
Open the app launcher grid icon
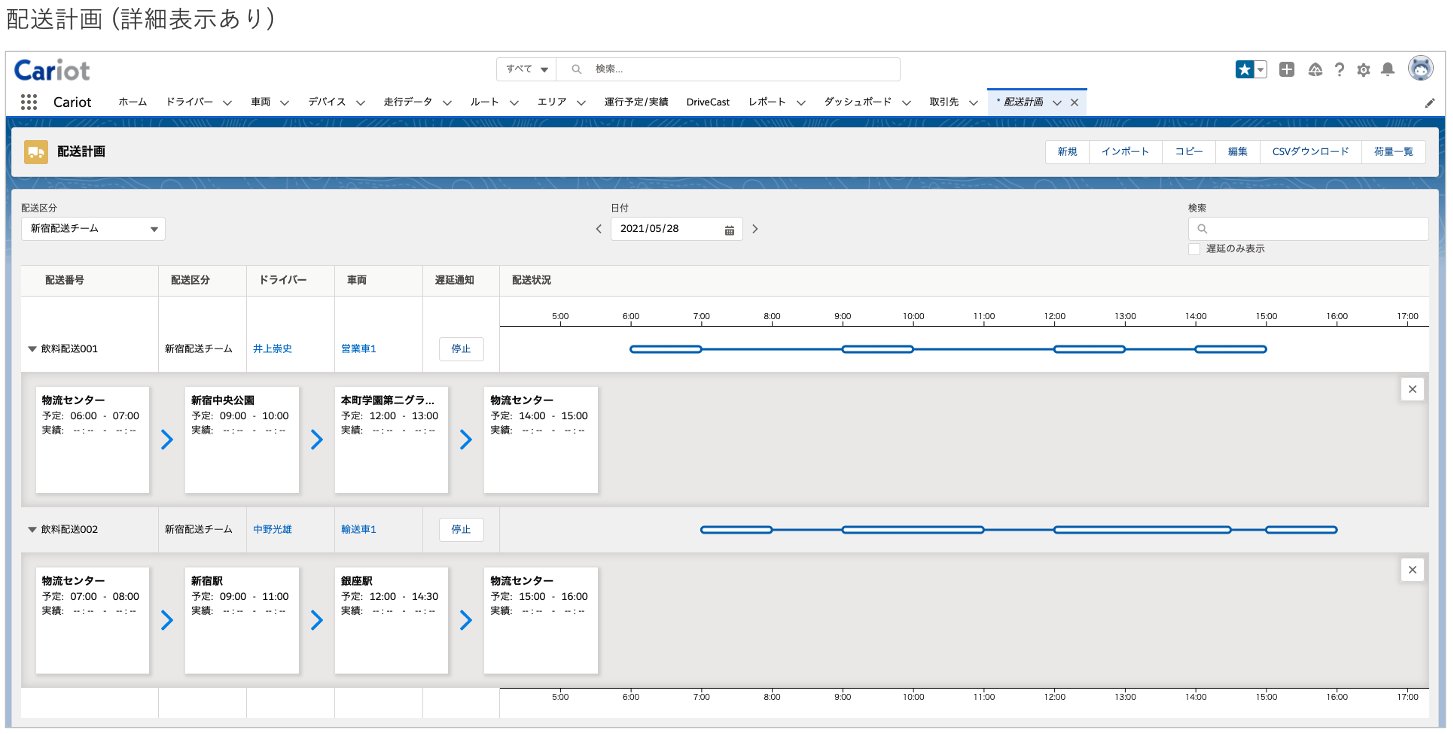[x=29, y=102]
